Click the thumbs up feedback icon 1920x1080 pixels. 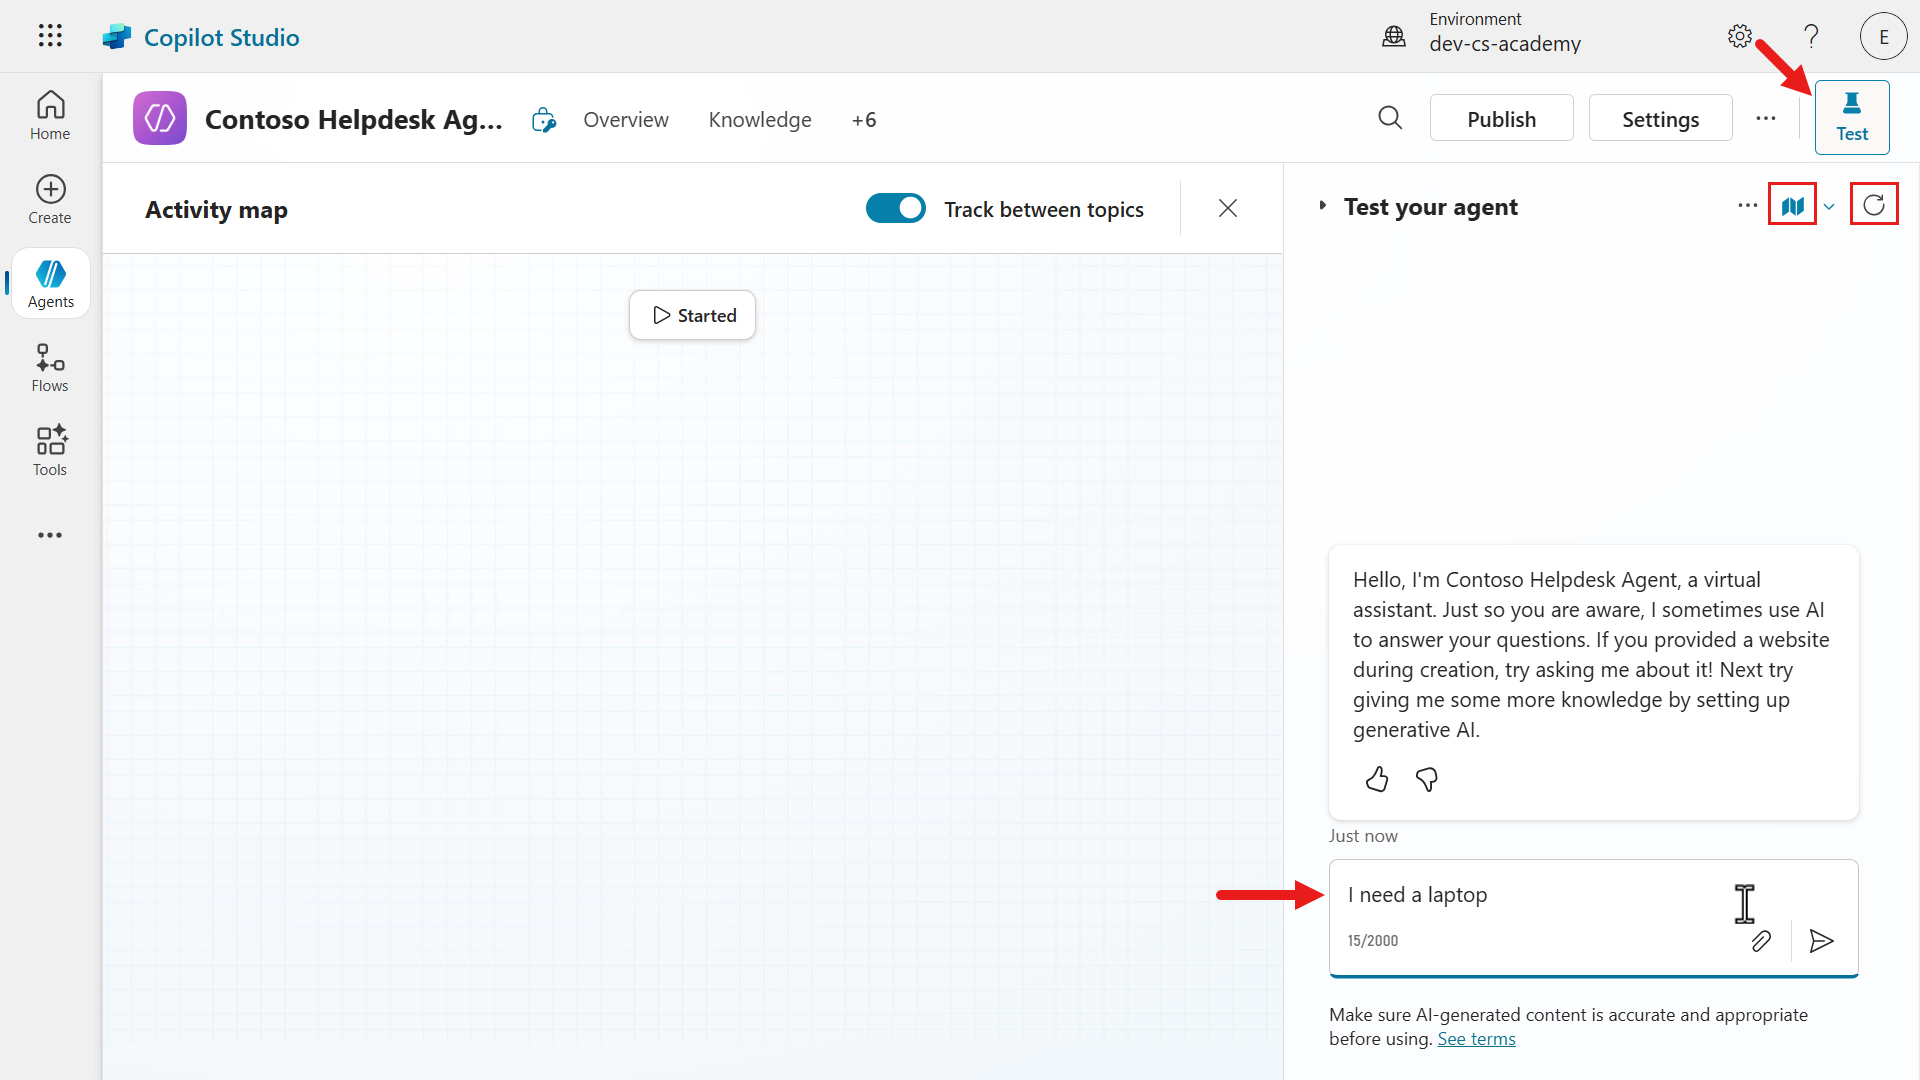pos(1377,779)
